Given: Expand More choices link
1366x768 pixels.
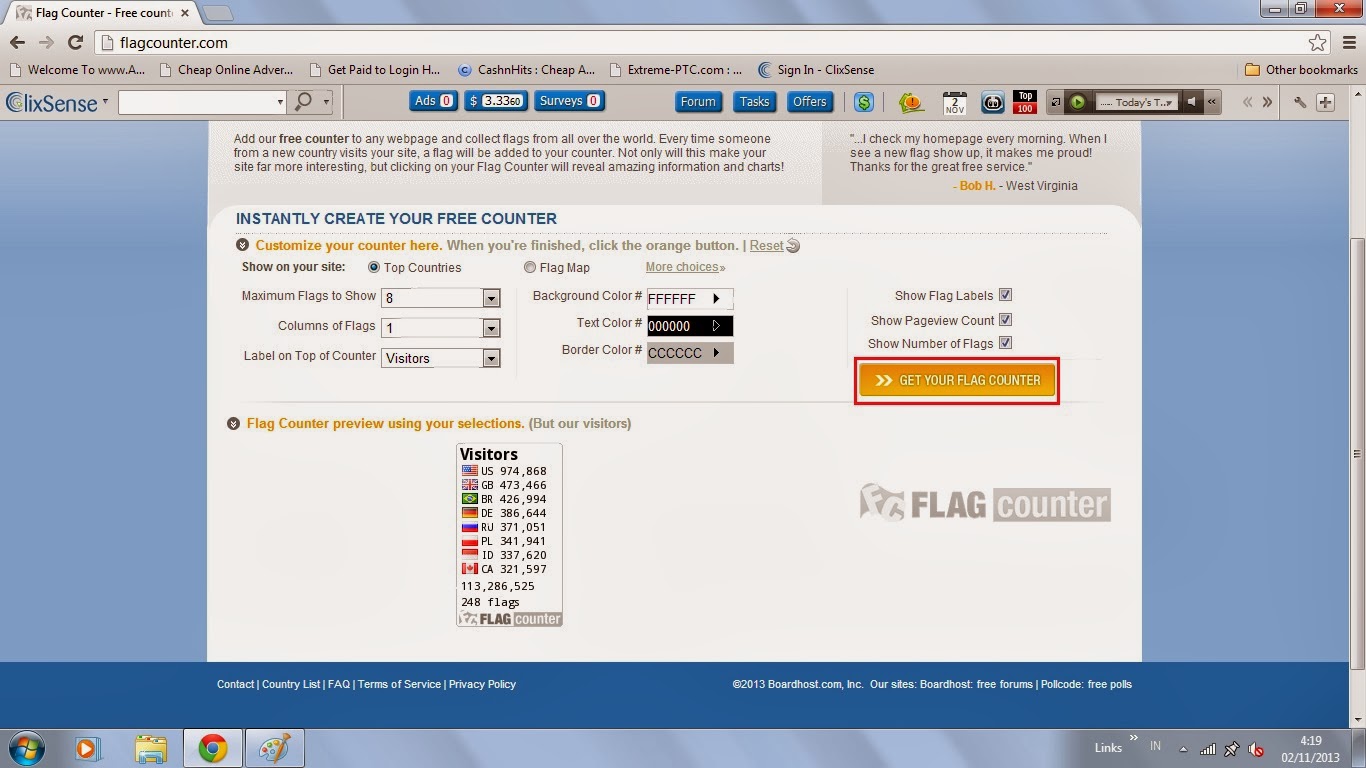Looking at the screenshot, I should coord(685,267).
